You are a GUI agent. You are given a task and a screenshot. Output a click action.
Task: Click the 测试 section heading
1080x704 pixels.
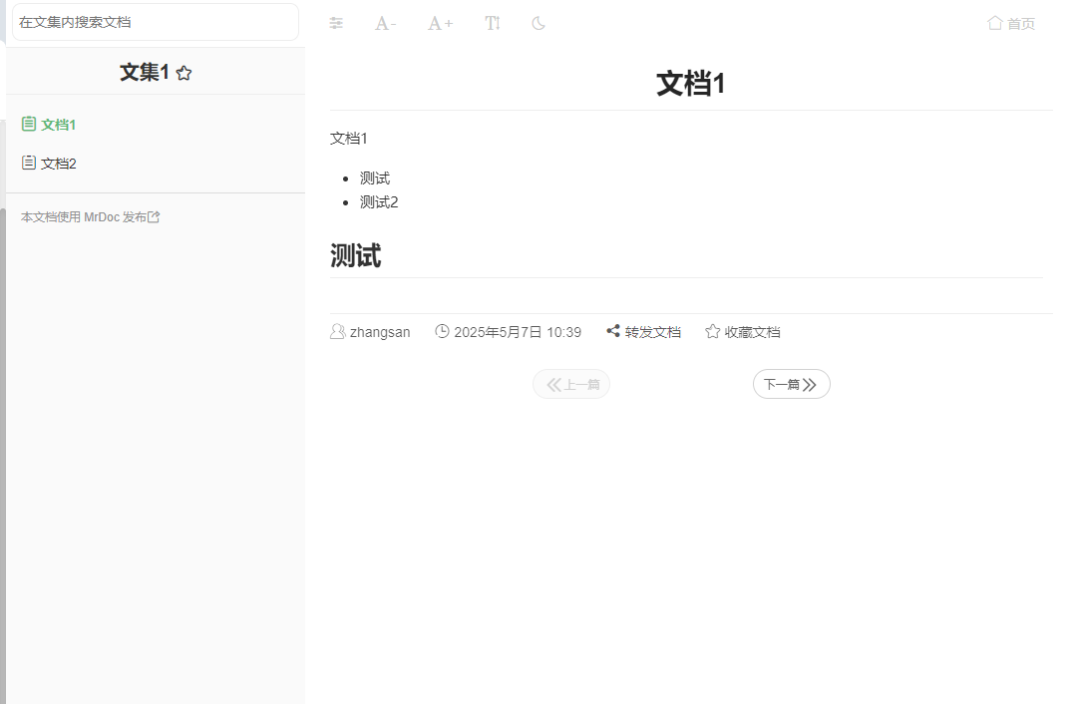pyautogui.click(x=355, y=256)
